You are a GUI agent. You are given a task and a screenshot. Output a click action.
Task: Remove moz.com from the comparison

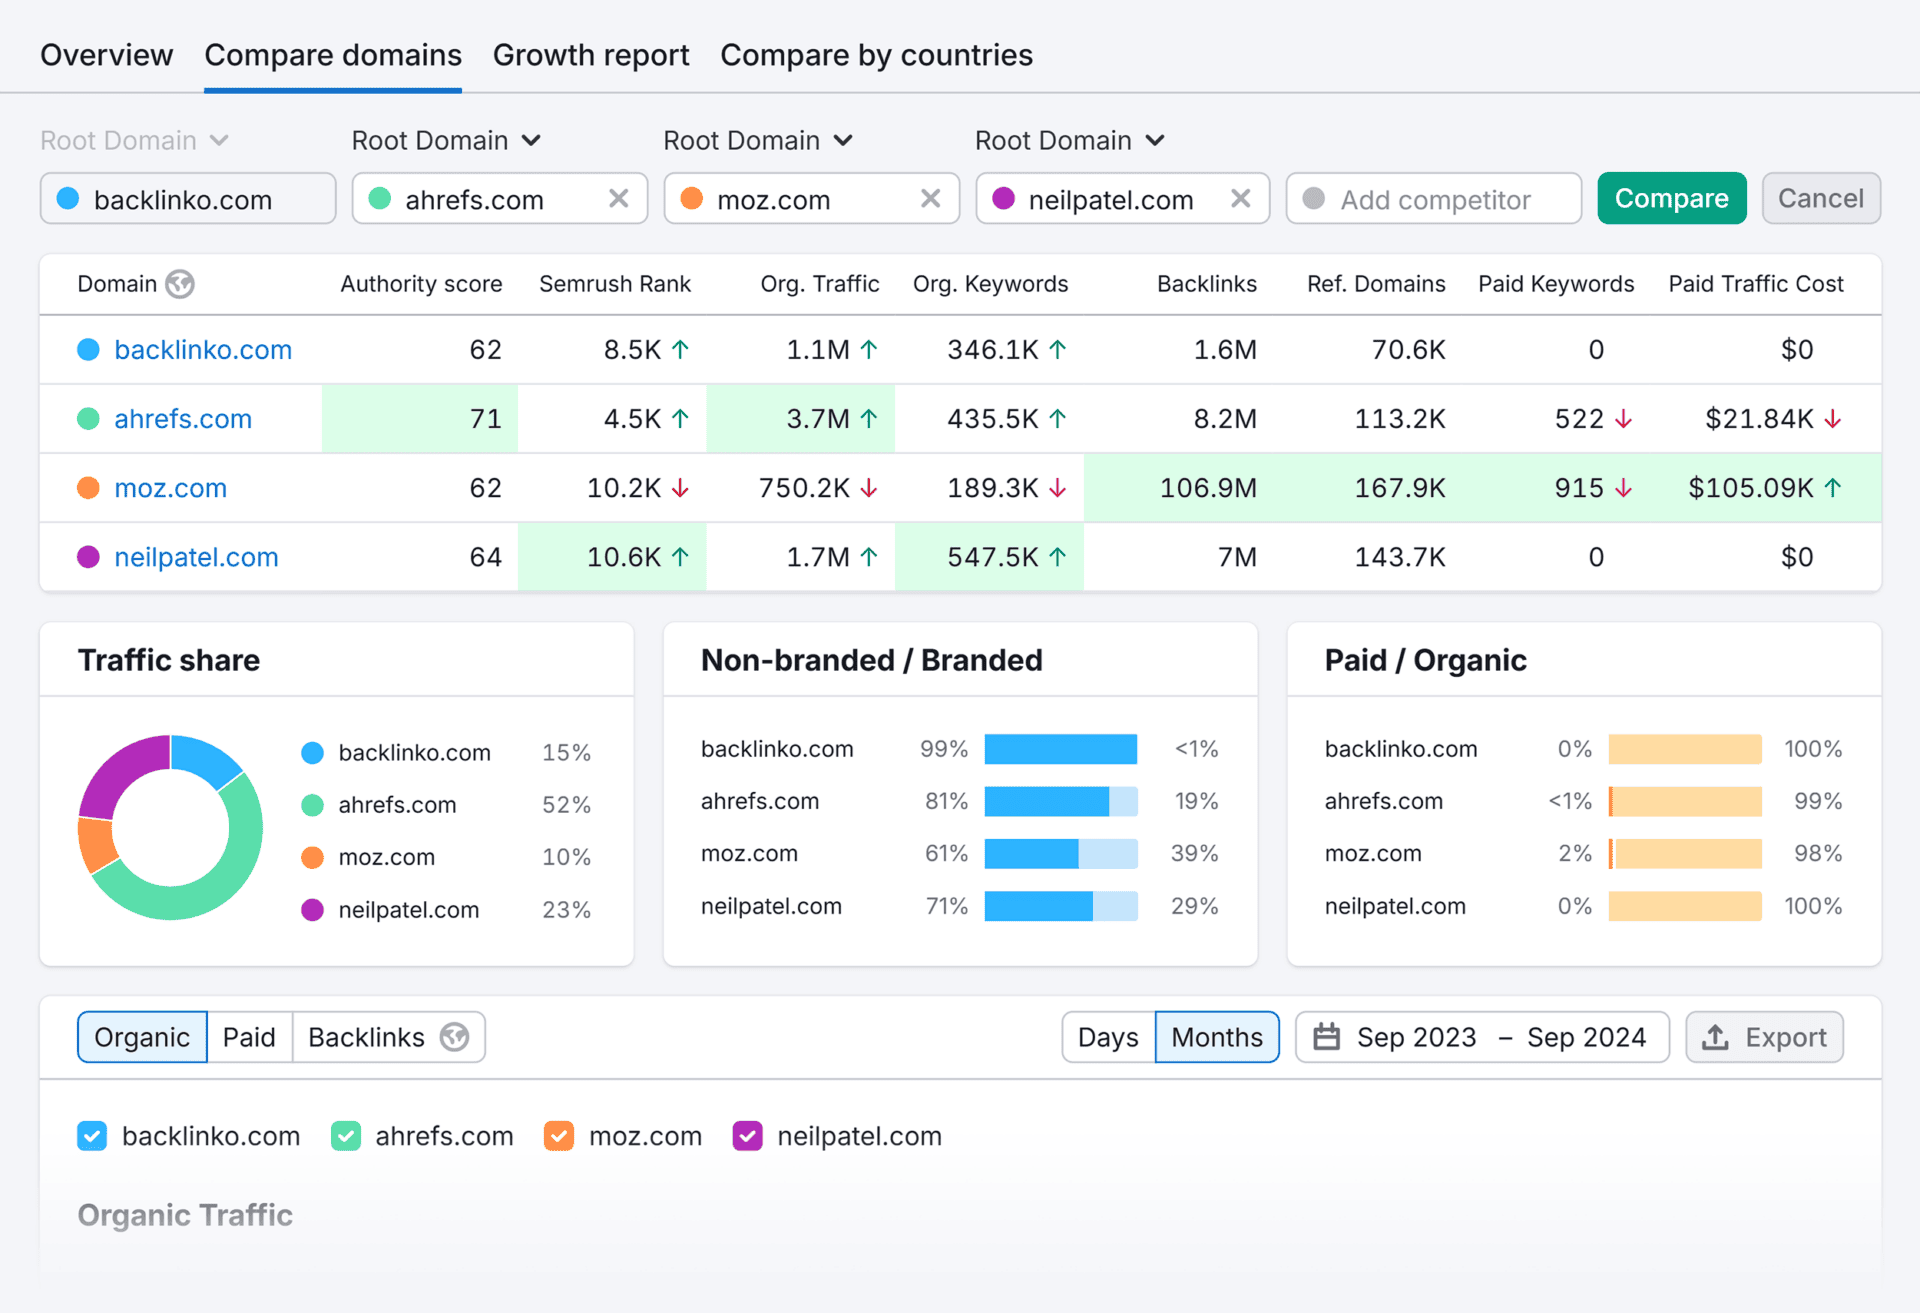point(931,198)
